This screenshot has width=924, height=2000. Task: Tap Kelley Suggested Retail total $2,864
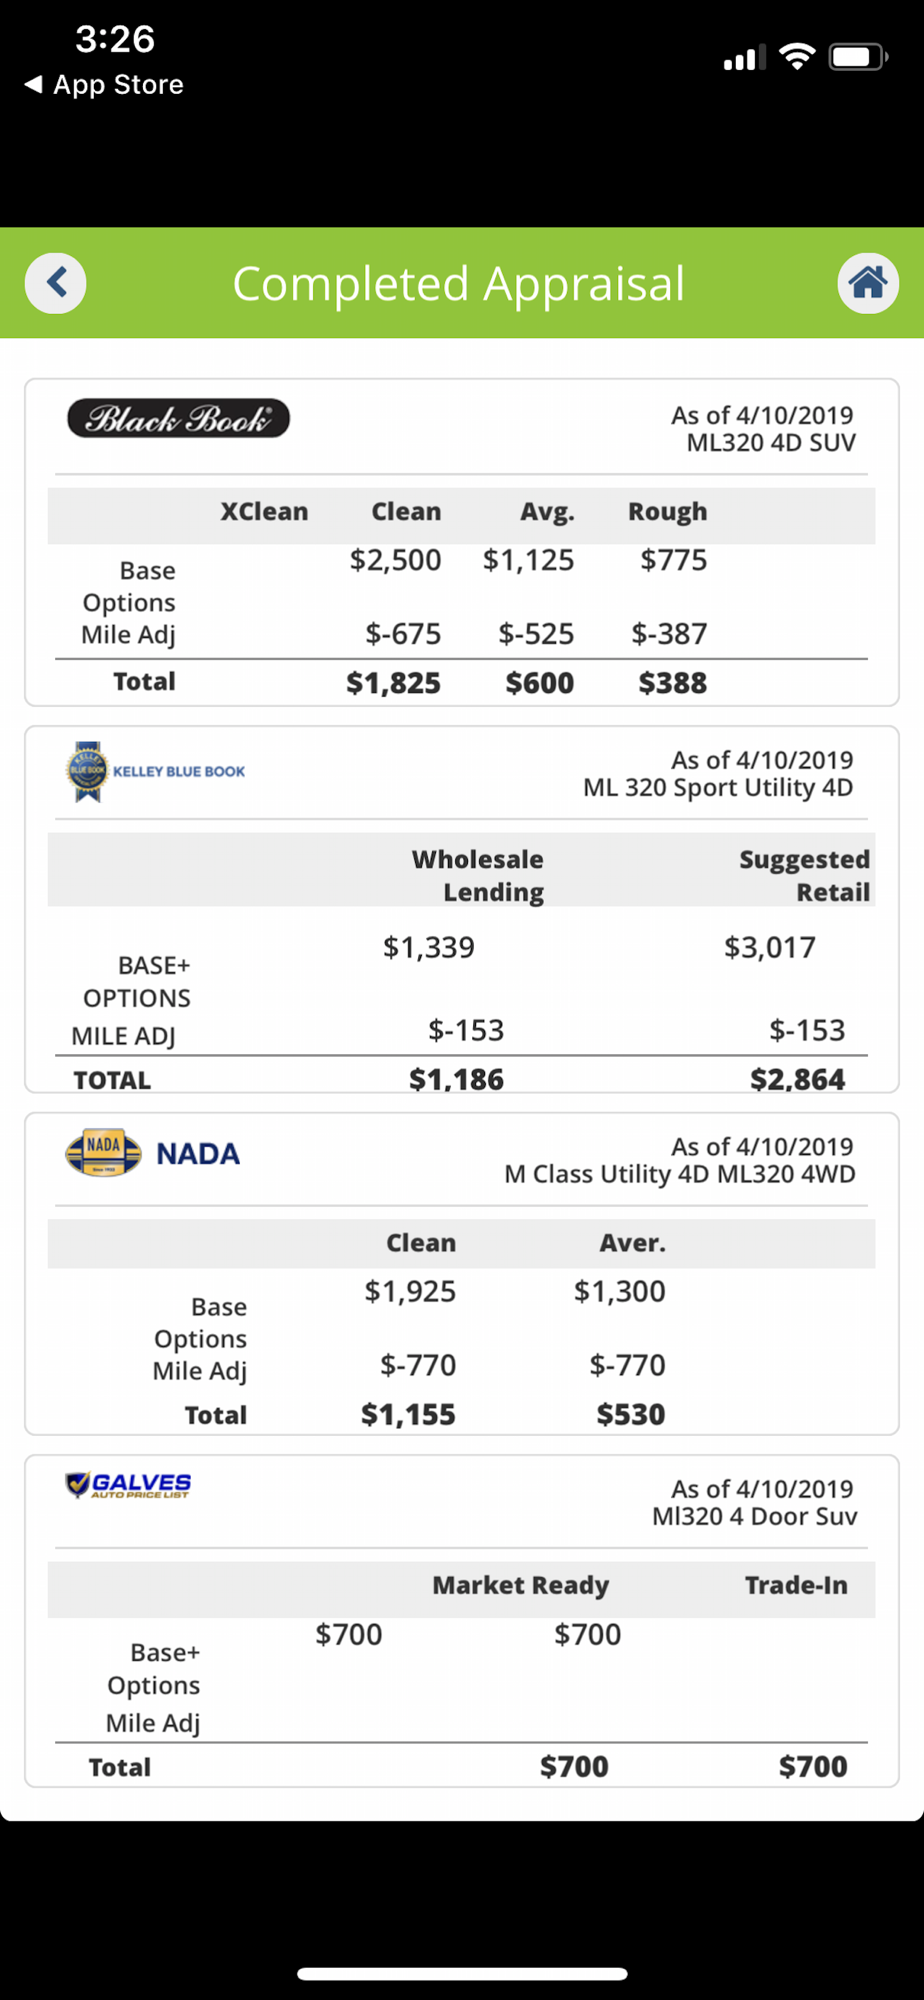pyautogui.click(x=797, y=1079)
